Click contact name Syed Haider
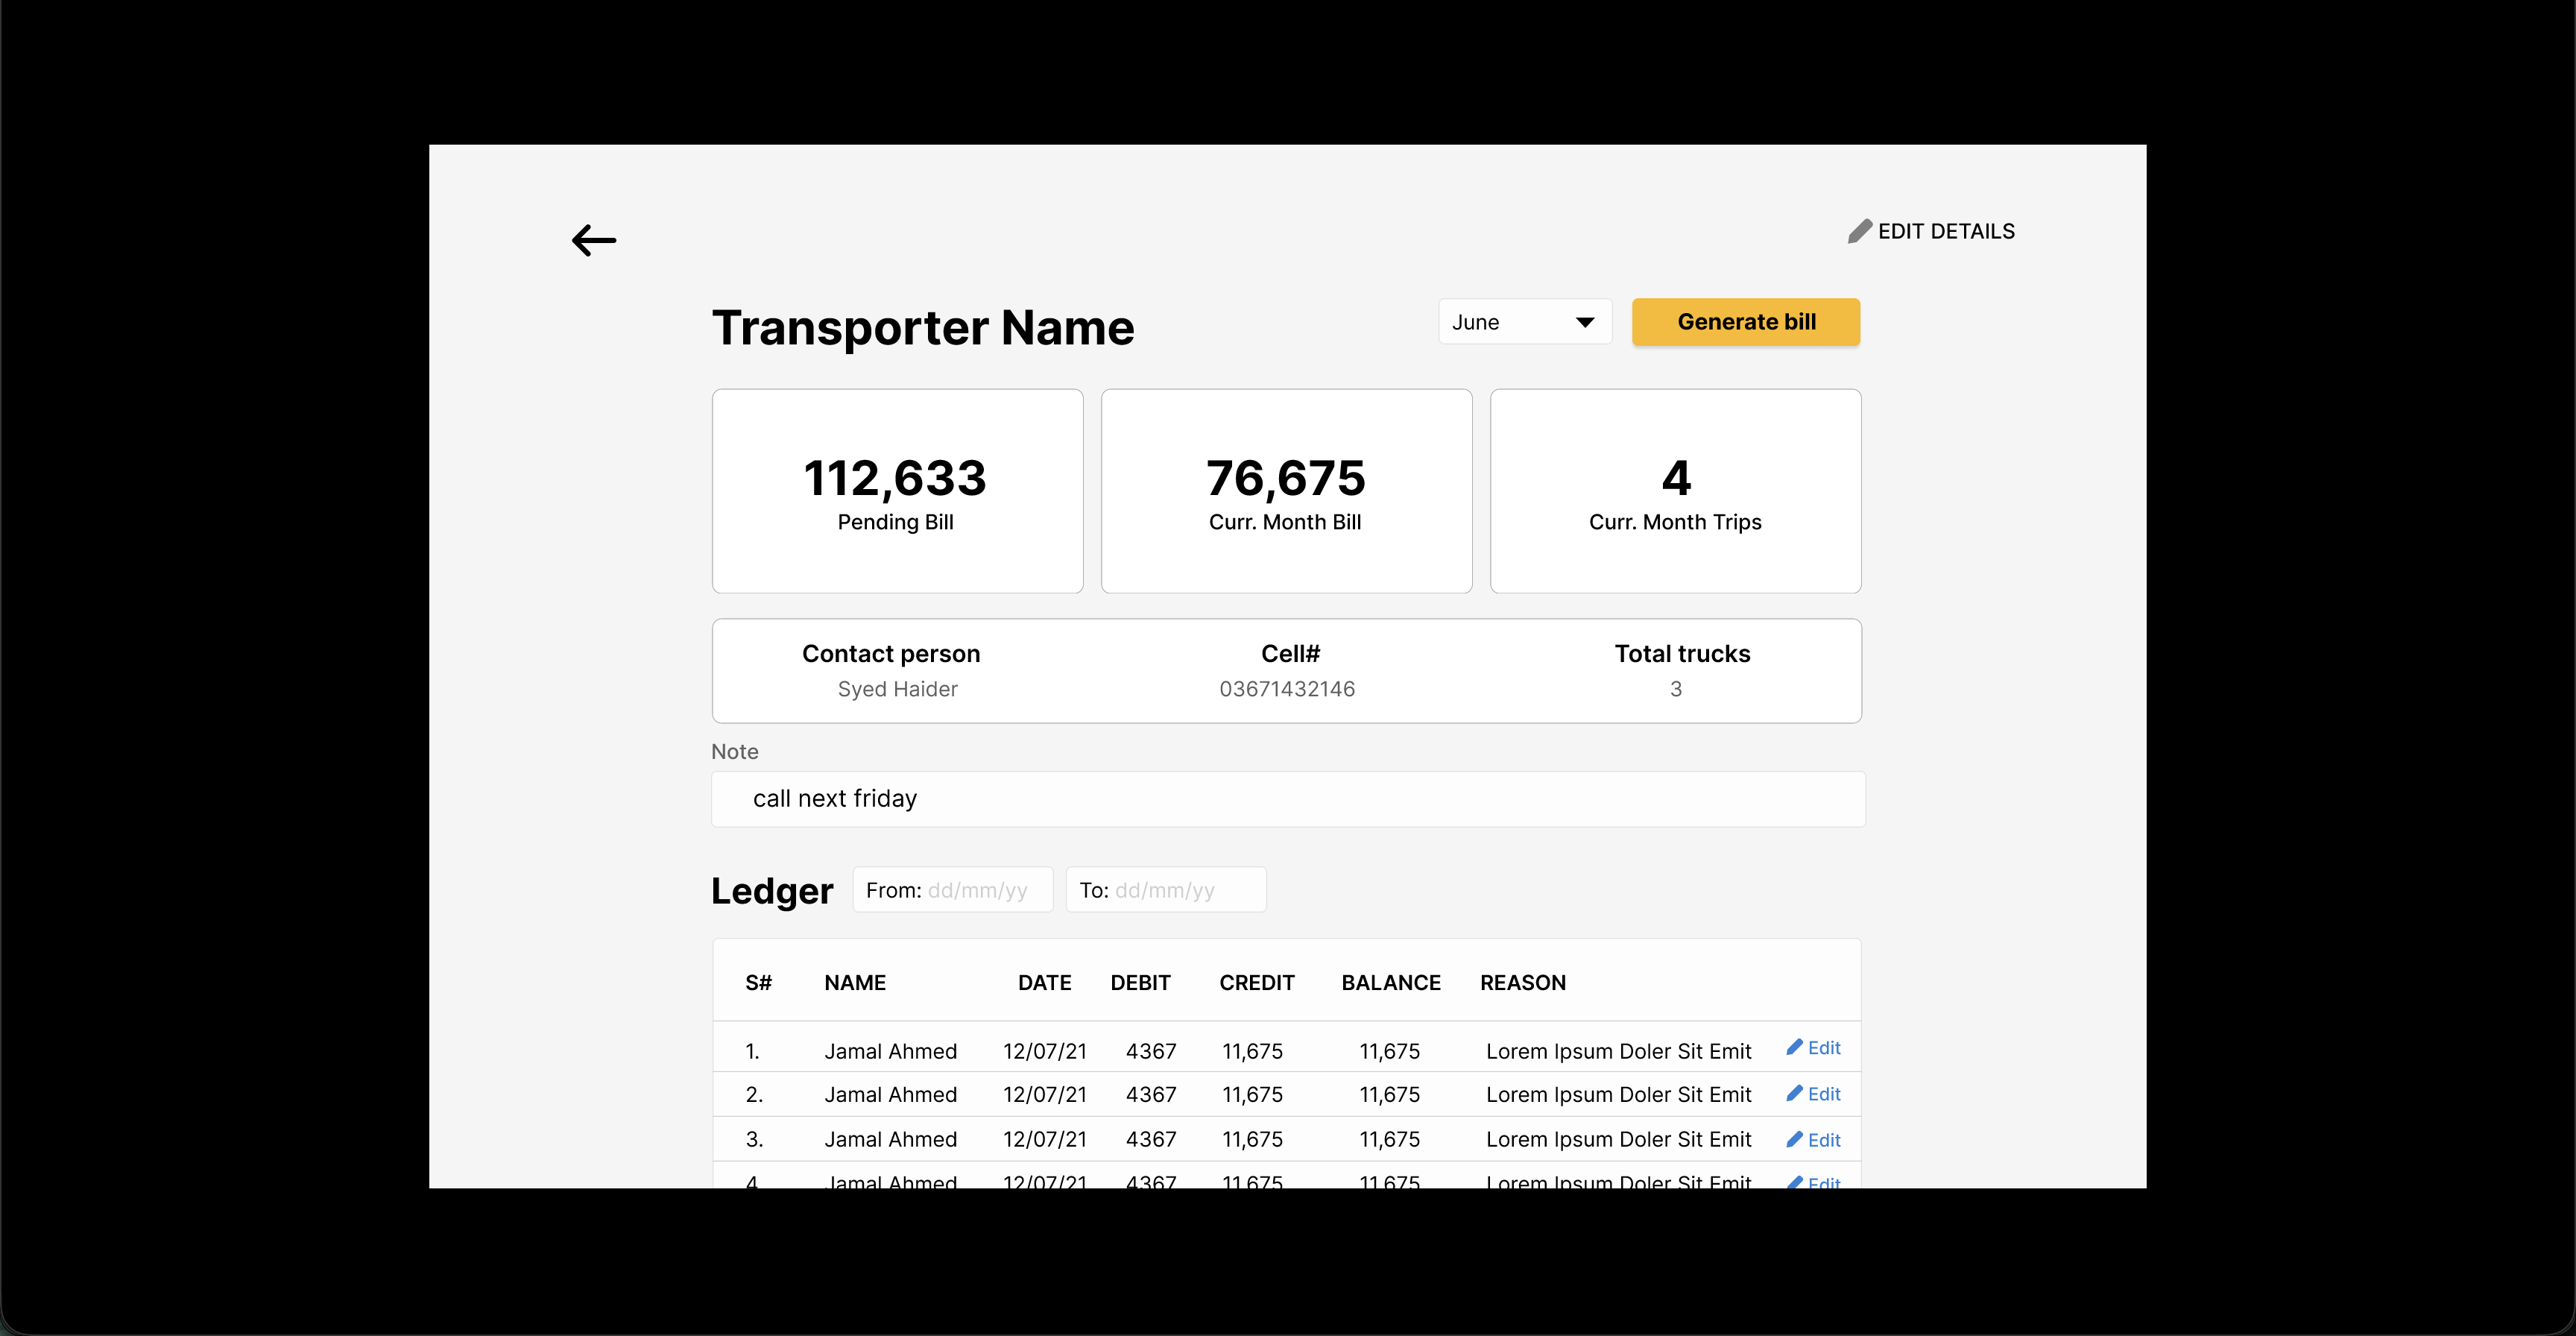2576x1336 pixels. click(897, 689)
